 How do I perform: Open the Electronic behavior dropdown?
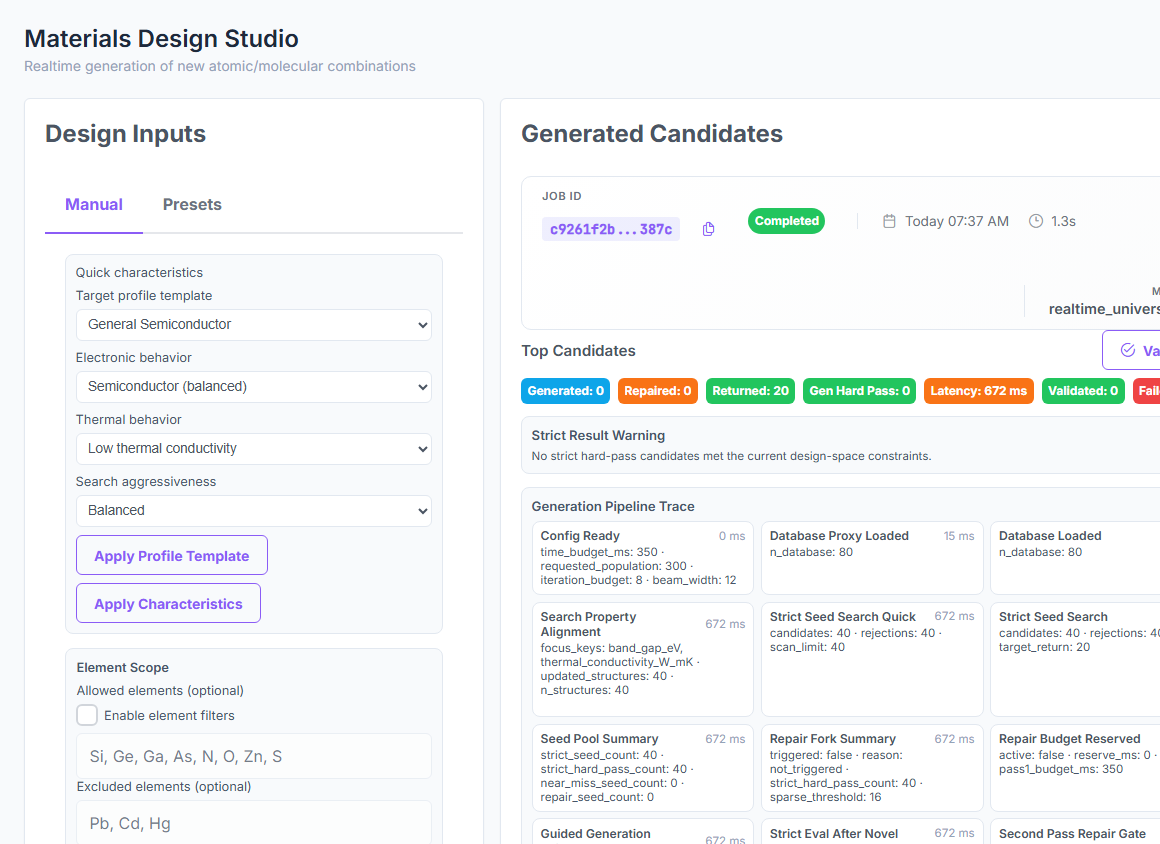pos(254,387)
